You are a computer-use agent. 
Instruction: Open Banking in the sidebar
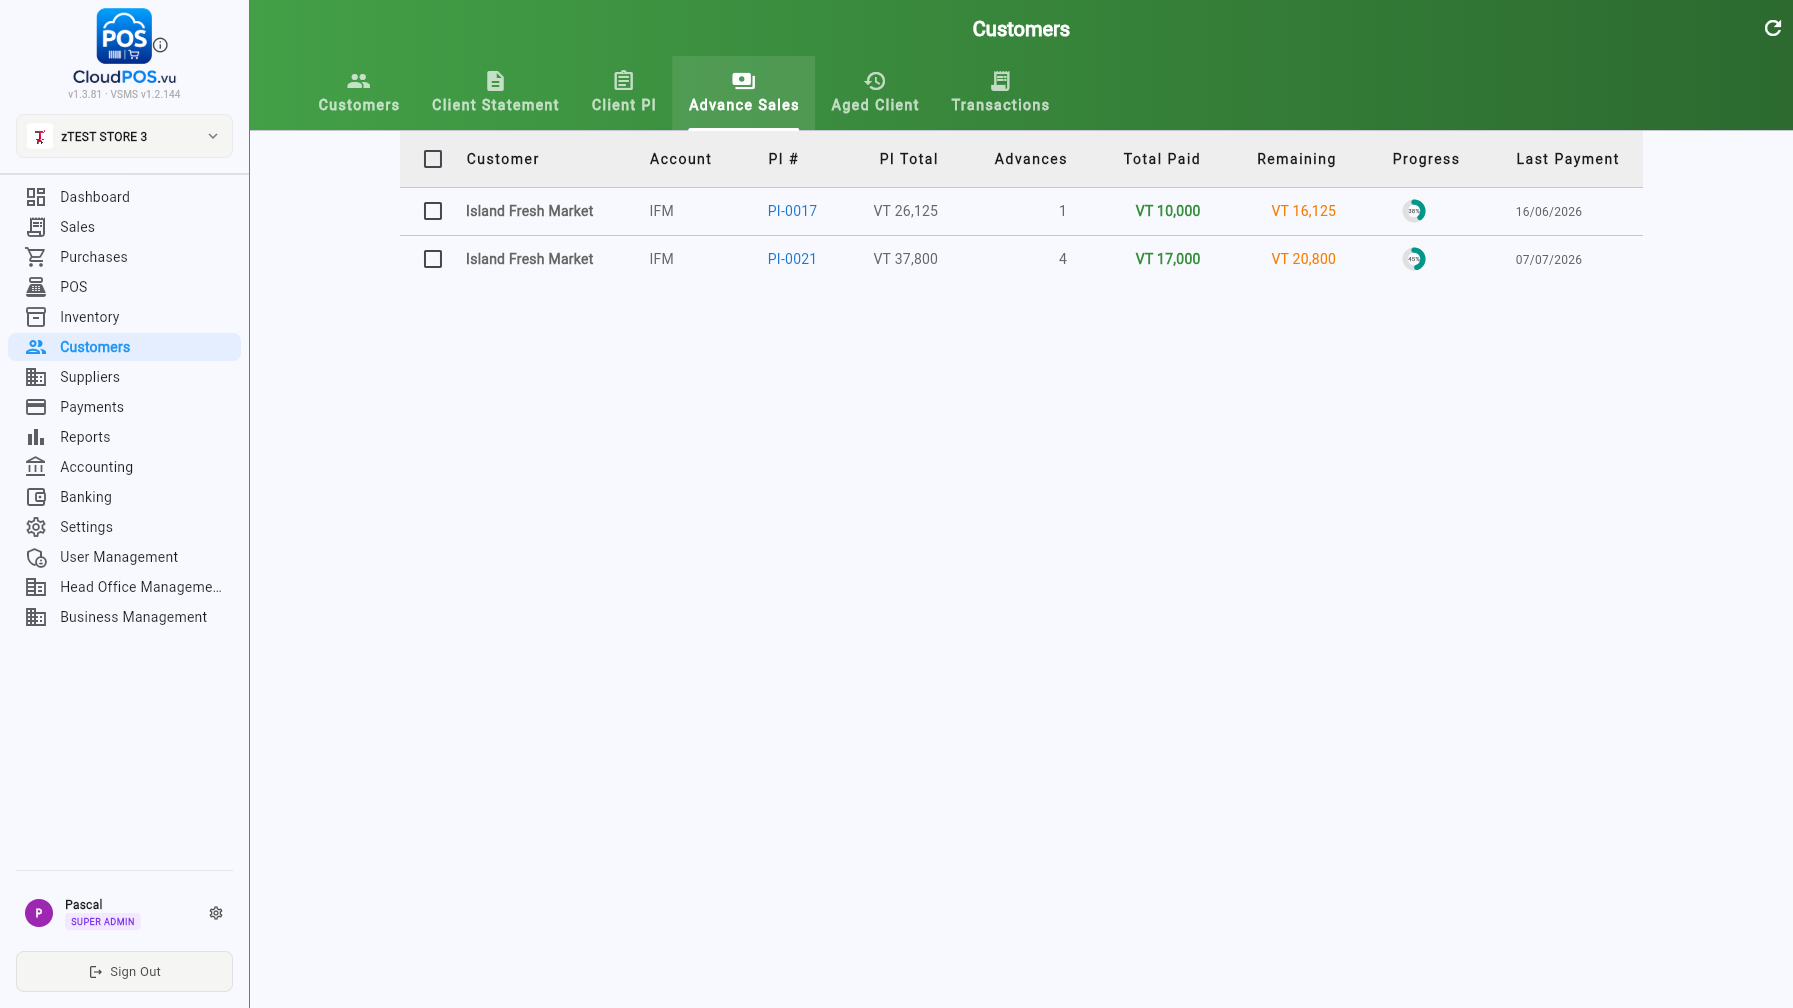pos(124,497)
